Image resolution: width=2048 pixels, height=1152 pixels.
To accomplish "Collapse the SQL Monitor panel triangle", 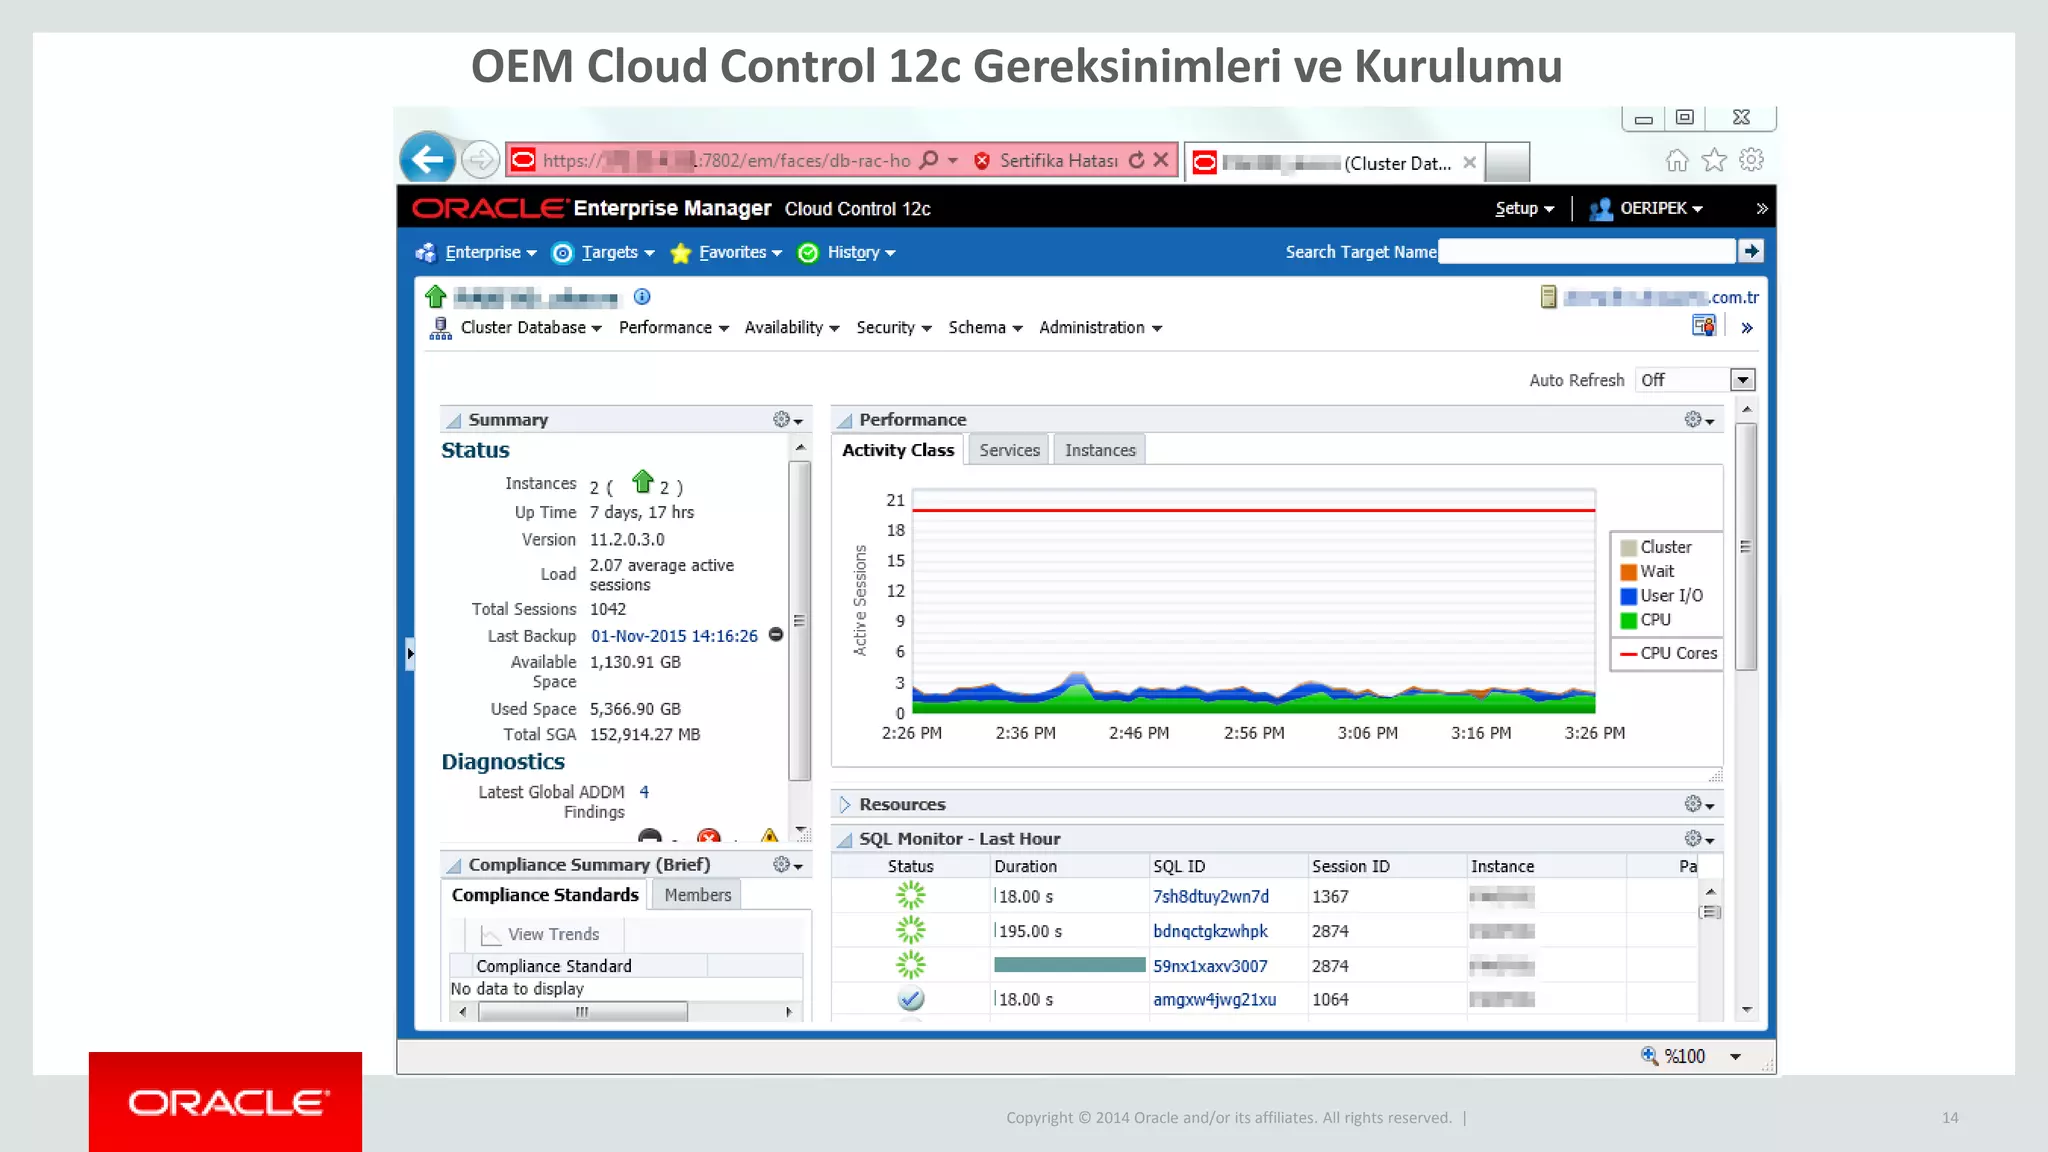I will pyautogui.click(x=845, y=839).
